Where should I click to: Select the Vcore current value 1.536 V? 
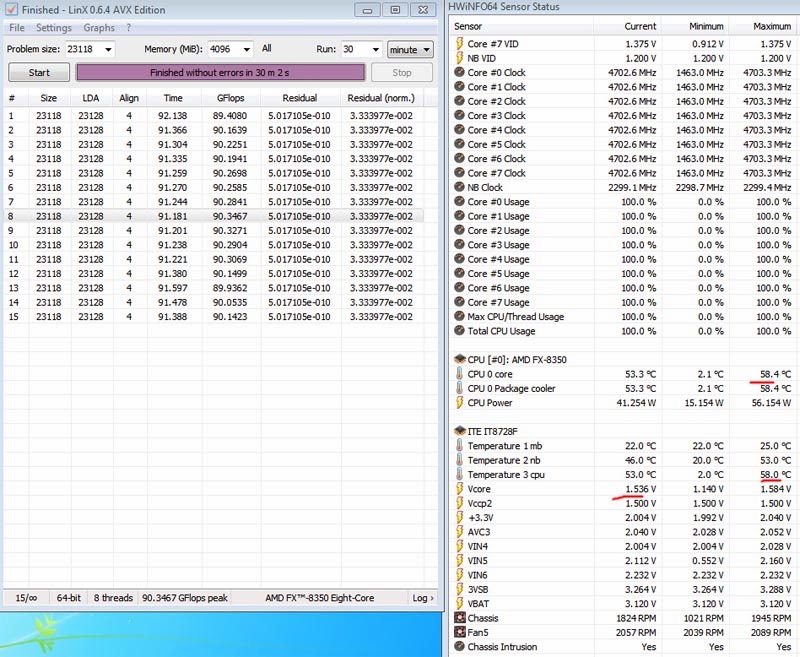pyautogui.click(x=640, y=489)
